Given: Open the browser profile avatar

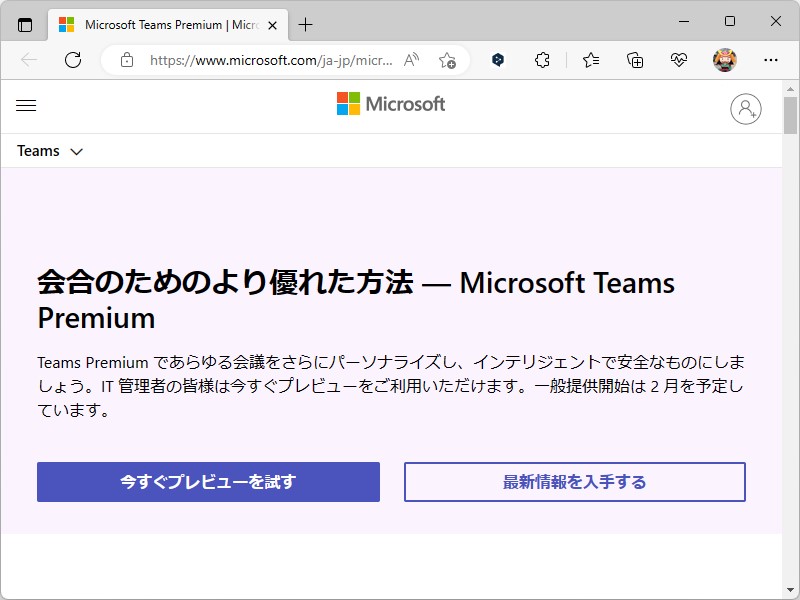Looking at the screenshot, I should point(723,60).
